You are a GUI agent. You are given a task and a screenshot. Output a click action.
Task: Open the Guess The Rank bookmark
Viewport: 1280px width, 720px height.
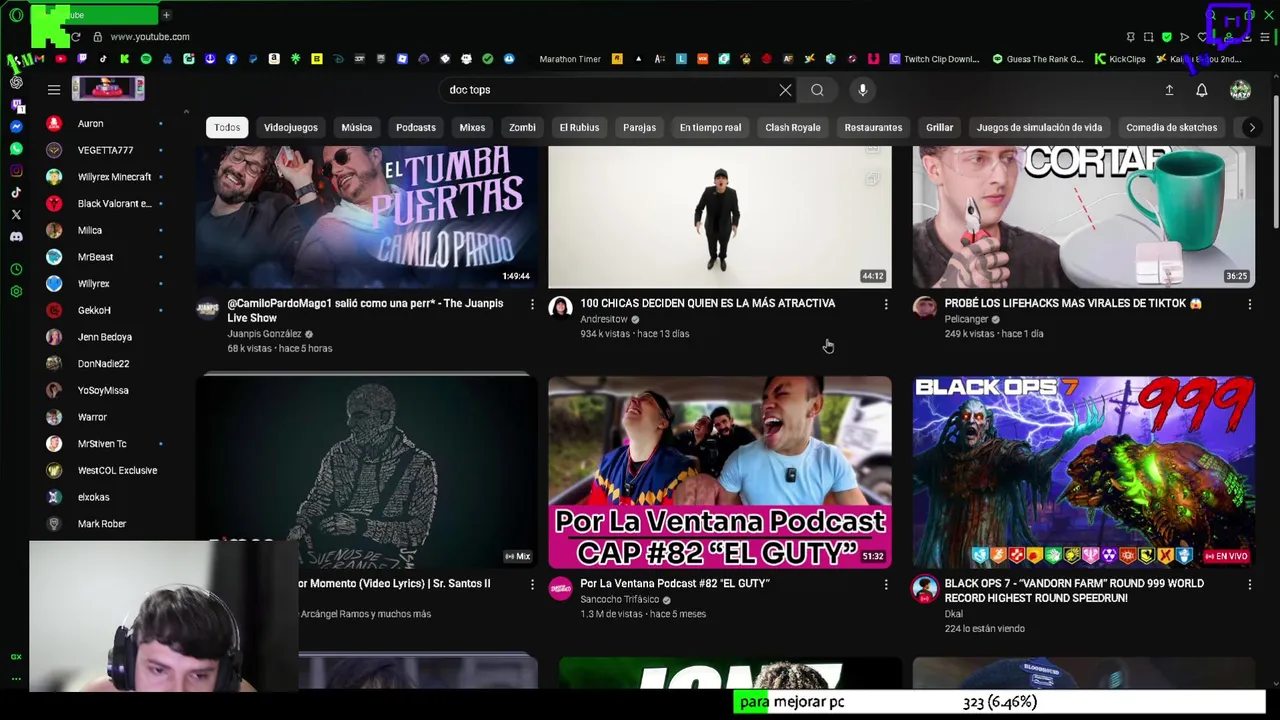tap(1038, 59)
